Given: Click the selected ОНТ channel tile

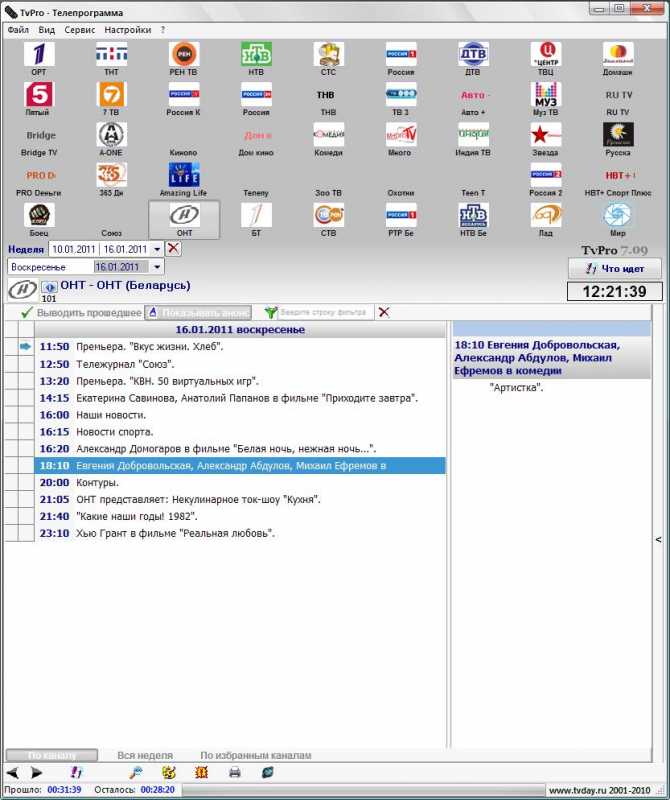Looking at the screenshot, I should pos(184,219).
